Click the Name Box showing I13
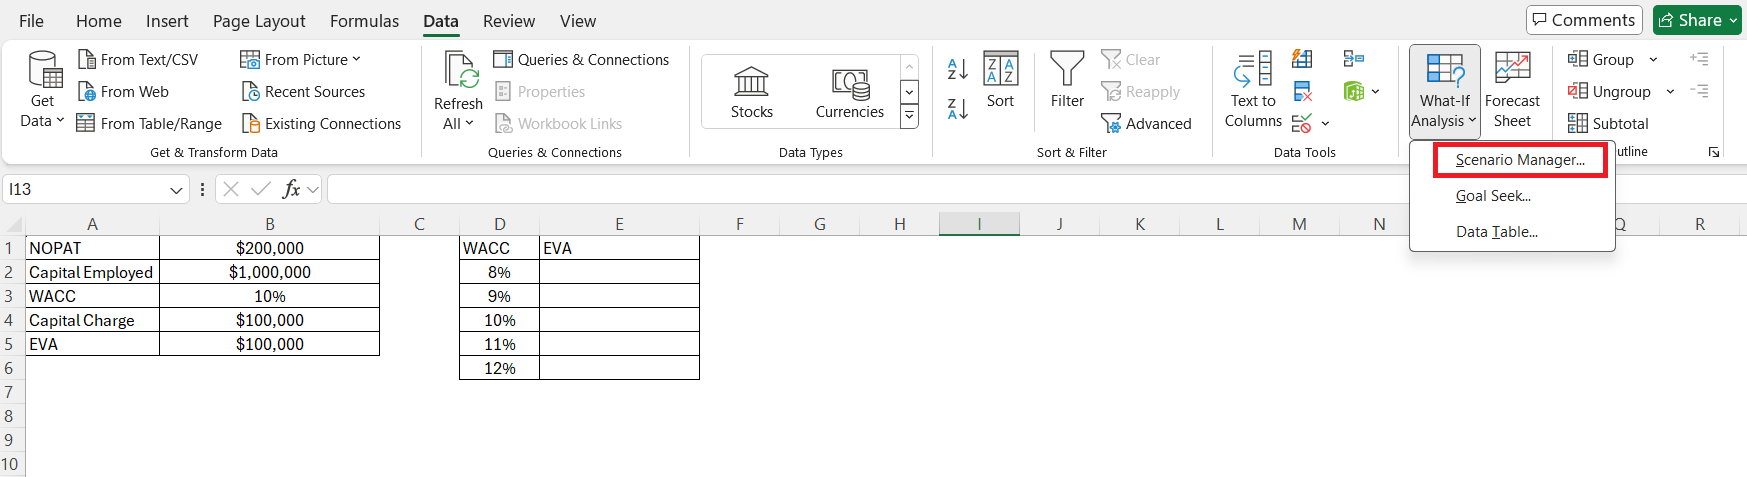1747x477 pixels. point(86,189)
